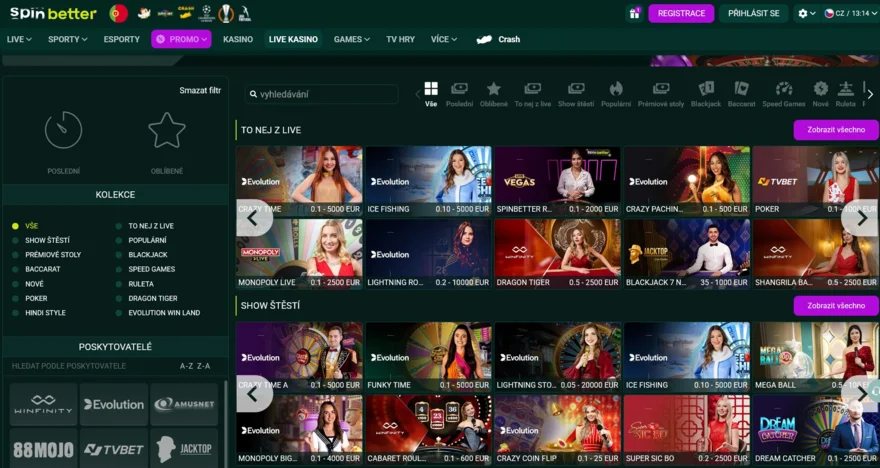This screenshot has width=880, height=468.
Task: Select the Oblíbené star category icon
Action: pos(494,94)
